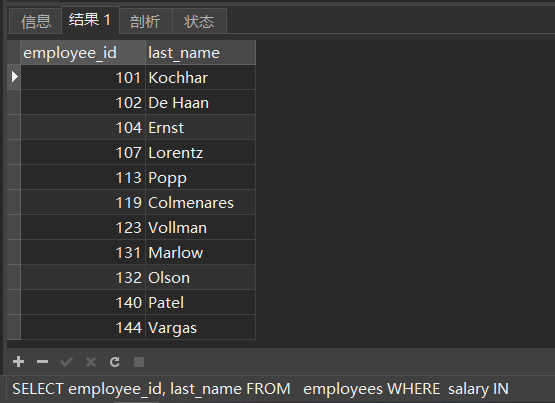Open the 剖析 tab
This screenshot has height=403, width=555.
click(x=145, y=21)
